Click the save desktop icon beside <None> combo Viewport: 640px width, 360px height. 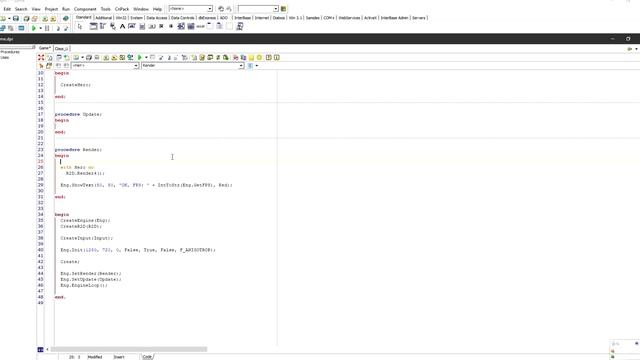coord(221,9)
